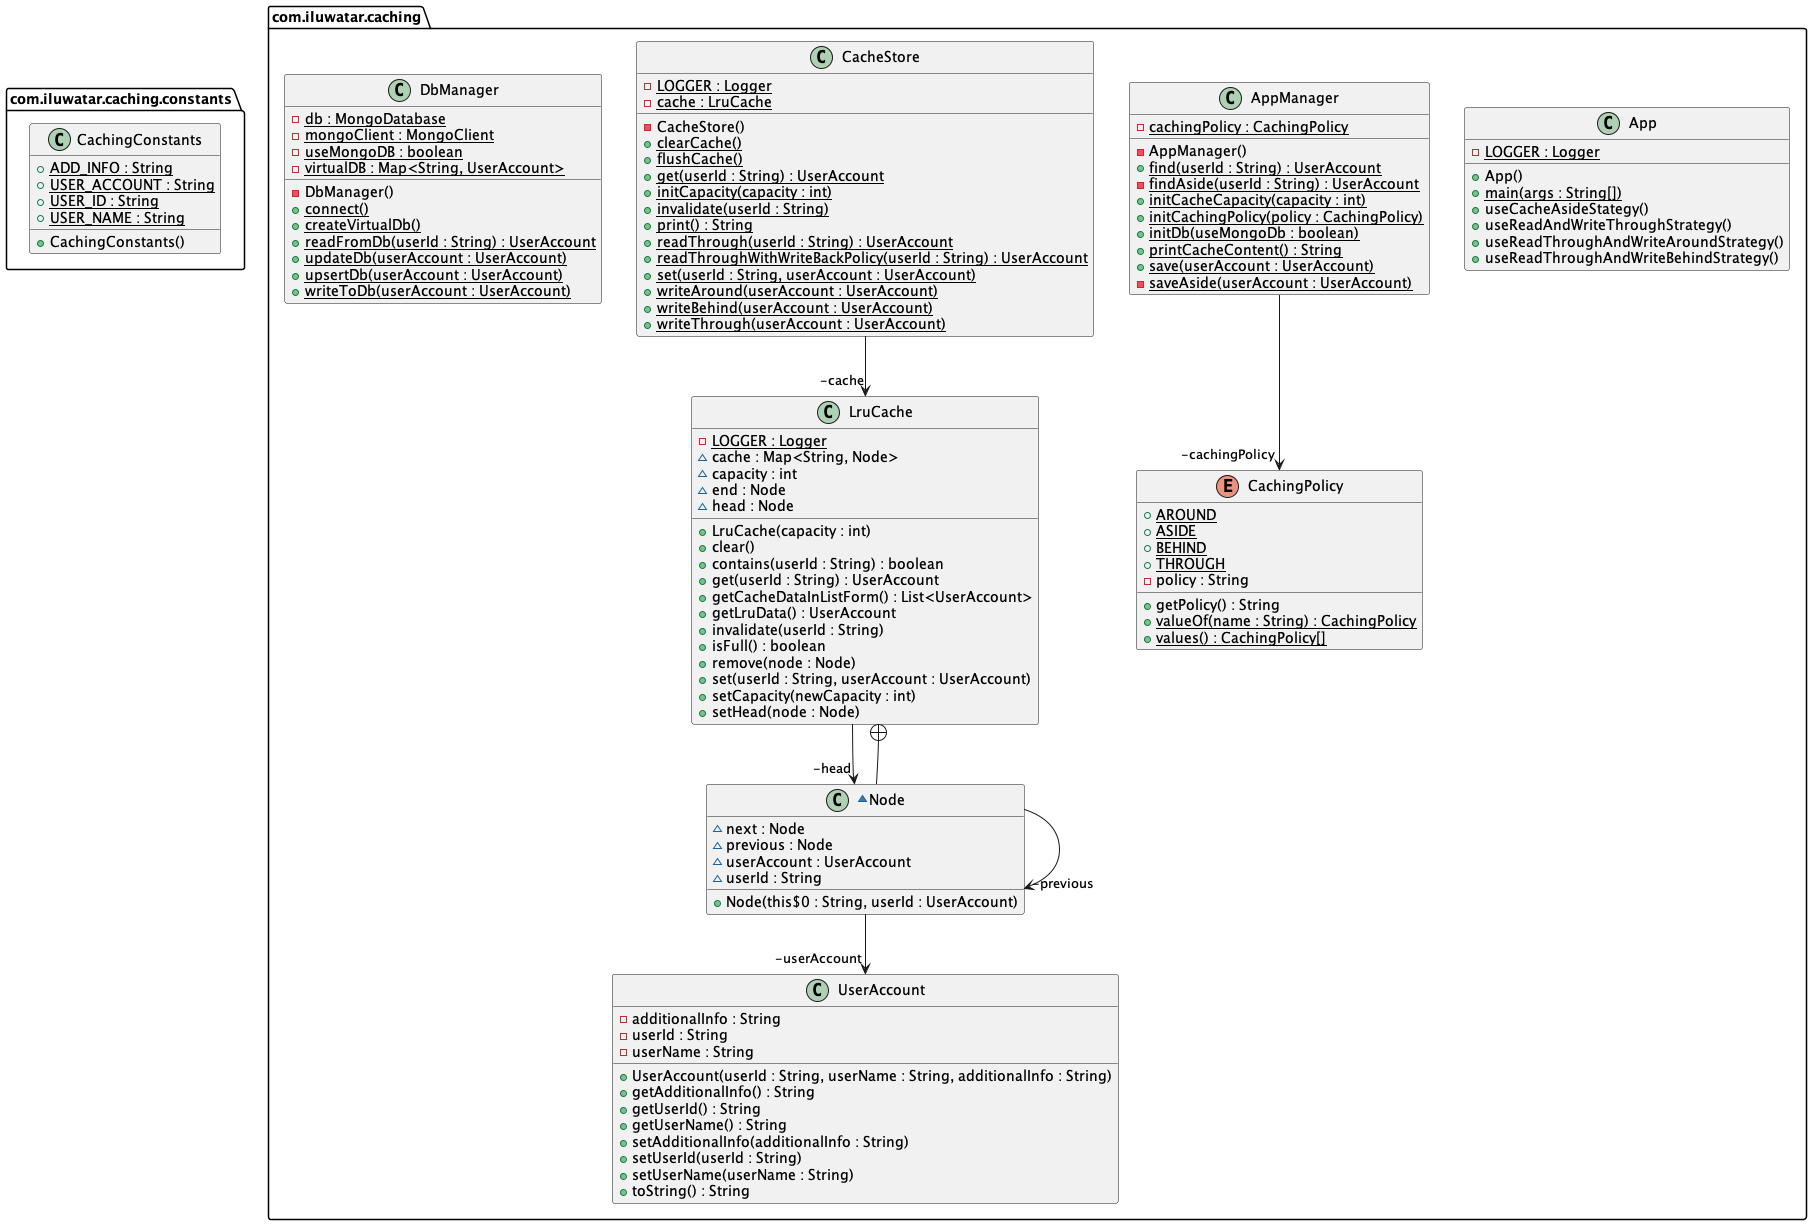Click the circled-plus nesting symbol under LruCache
This screenshot has height=1225, width=1812.
[x=878, y=733]
